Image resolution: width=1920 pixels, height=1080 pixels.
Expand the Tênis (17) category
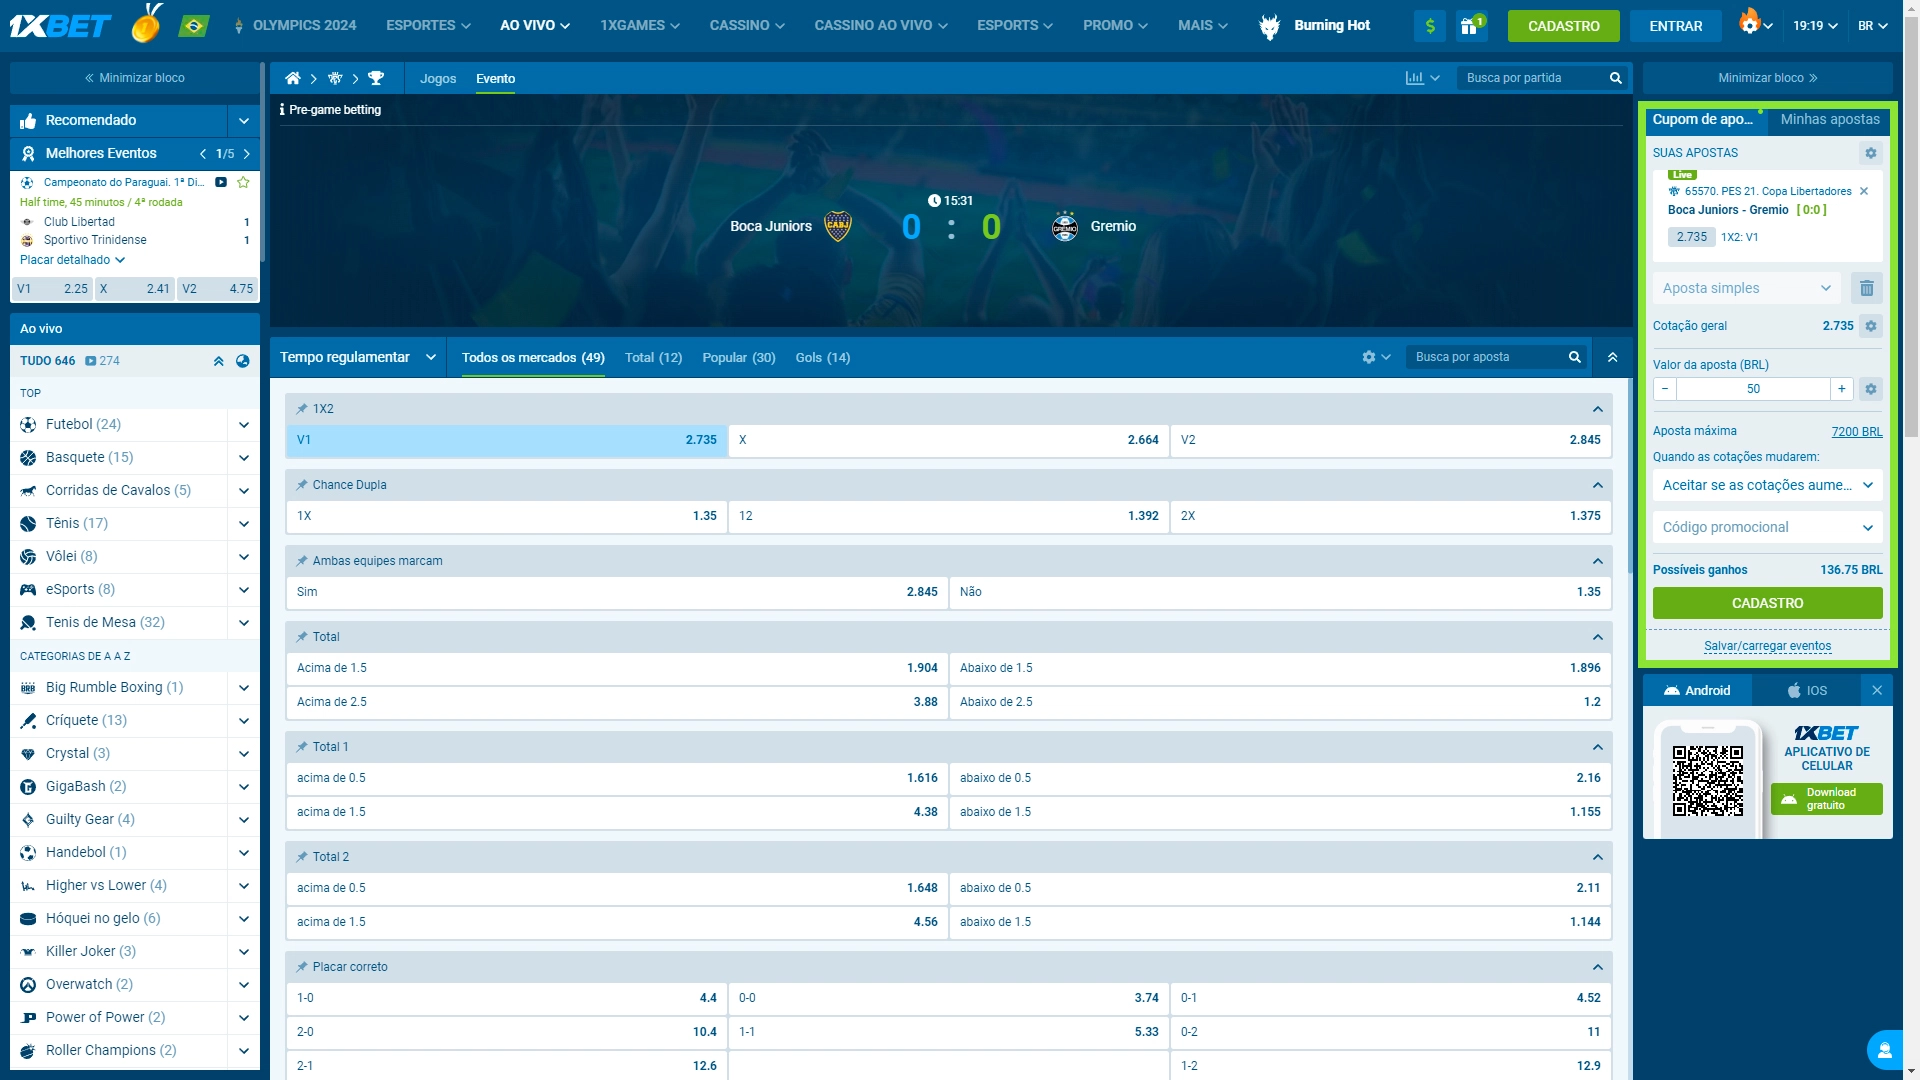(243, 524)
